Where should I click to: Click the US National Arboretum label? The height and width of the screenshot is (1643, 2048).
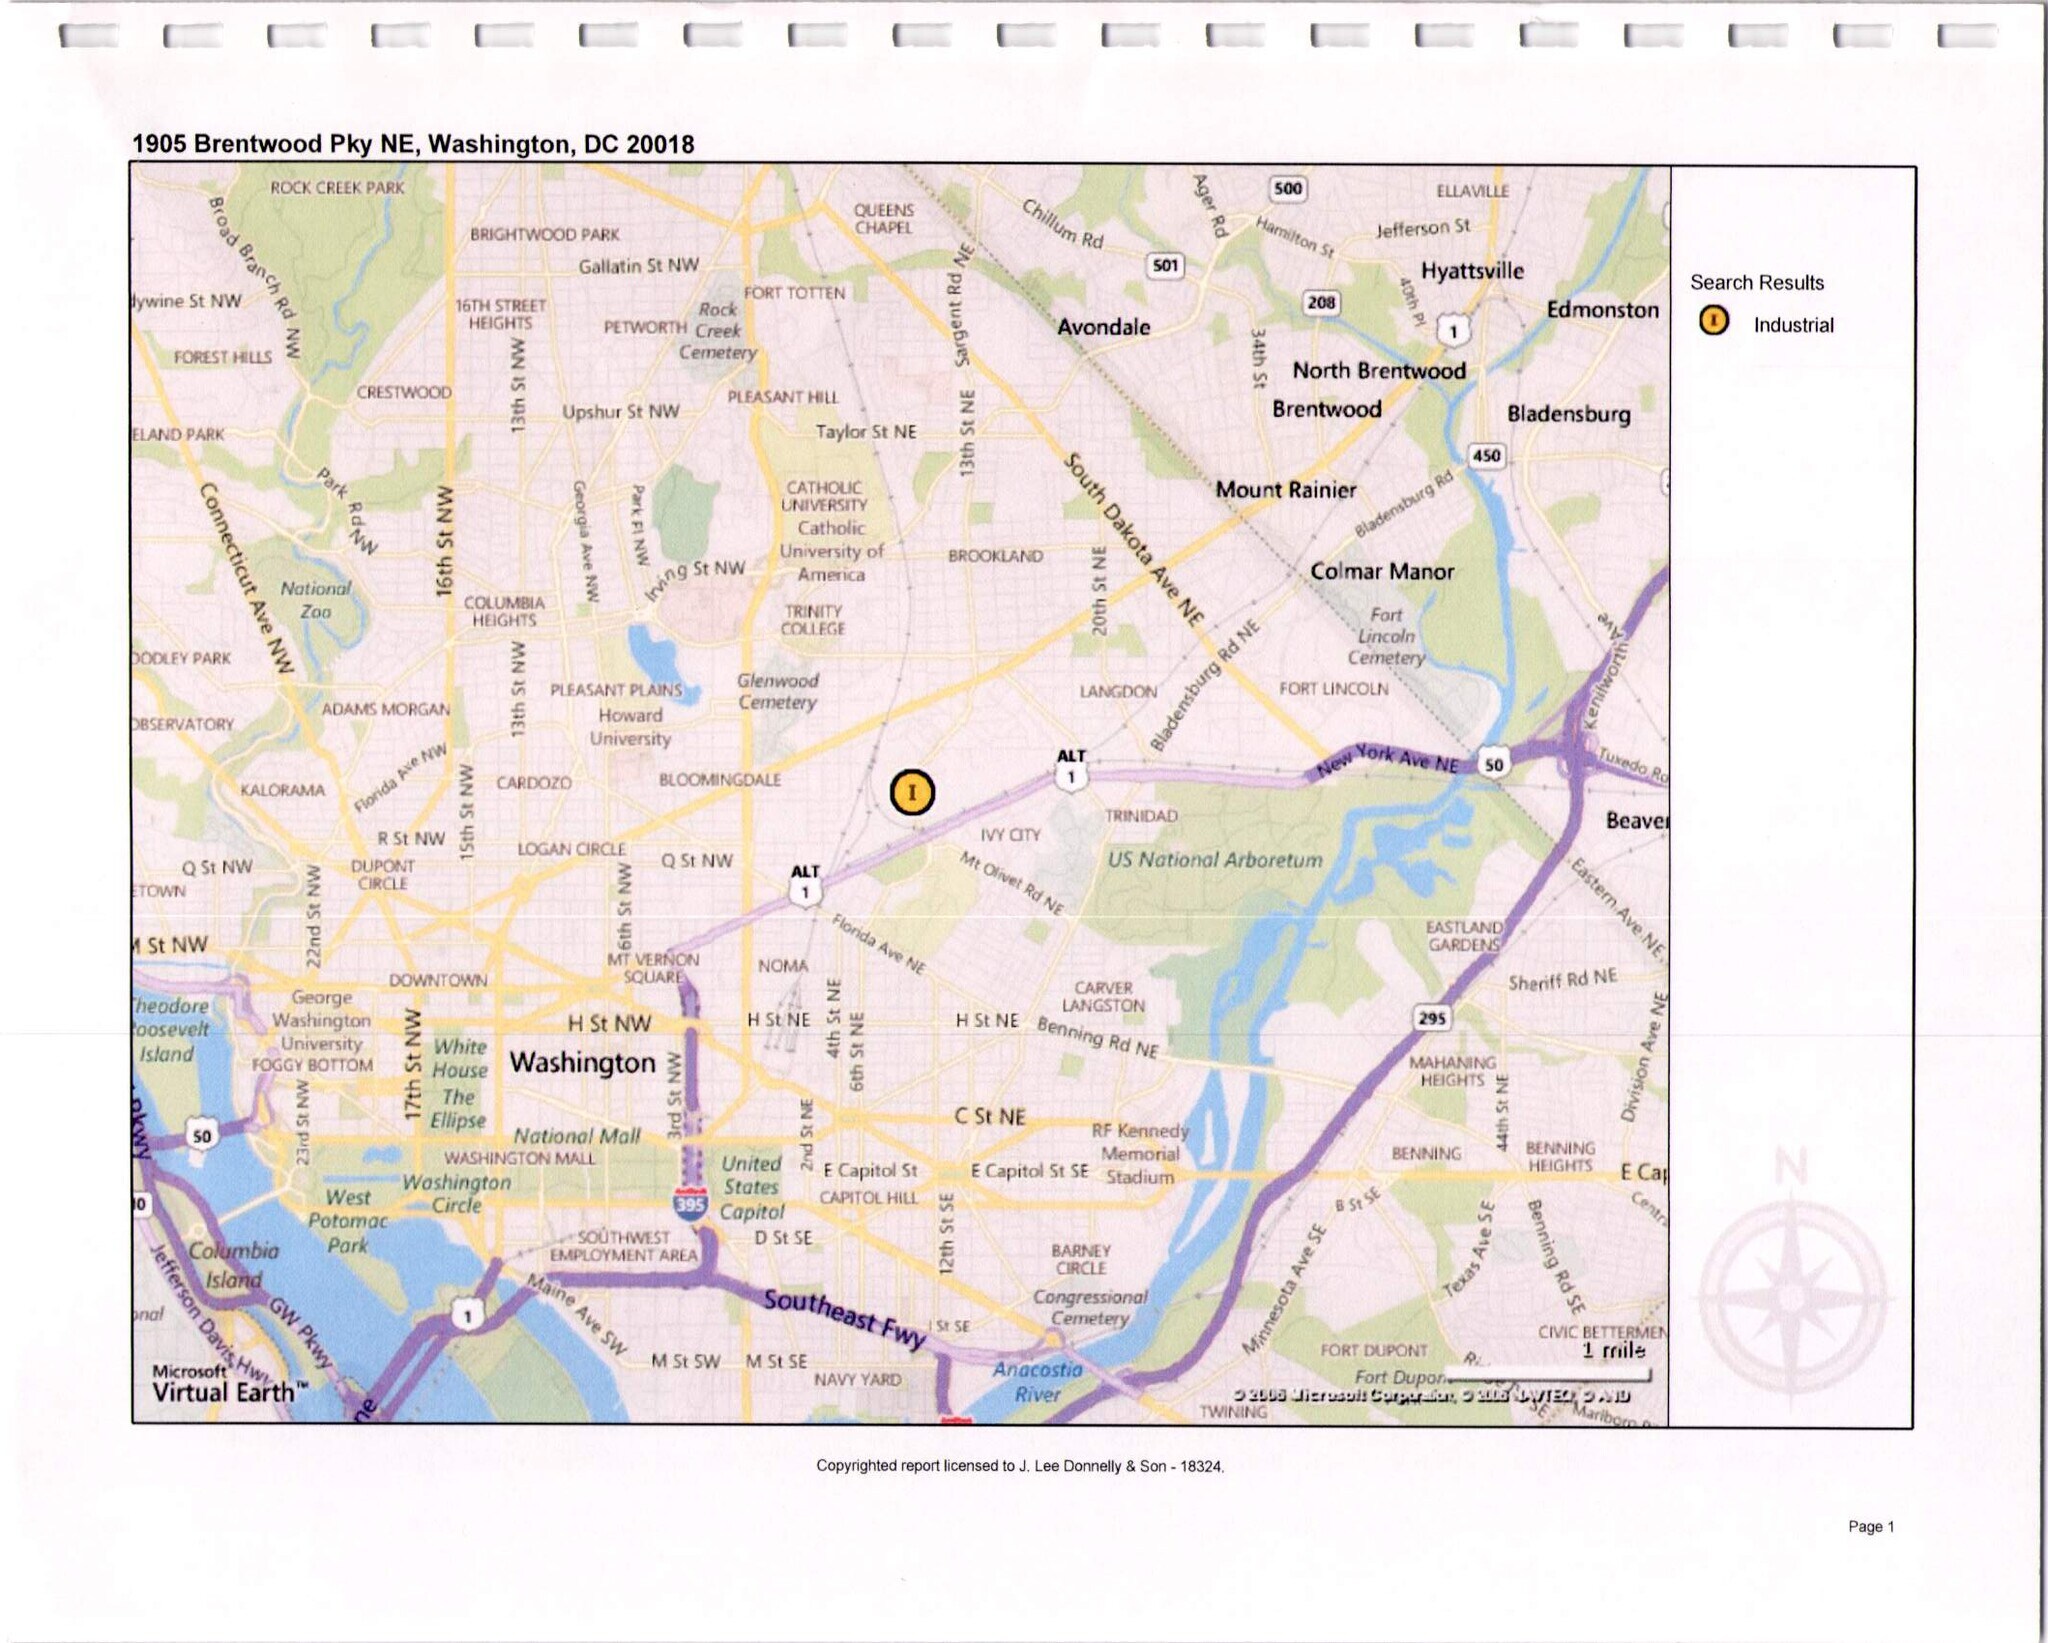tap(1214, 859)
